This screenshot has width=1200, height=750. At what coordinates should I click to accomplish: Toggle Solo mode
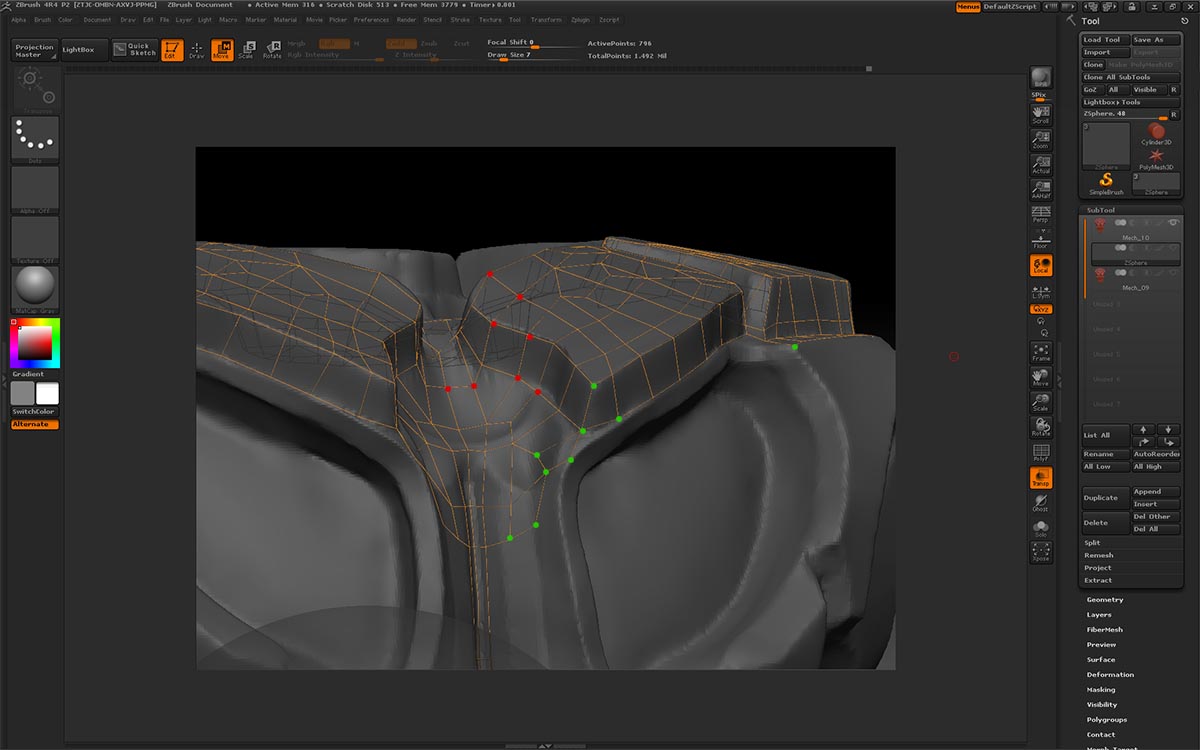[x=1041, y=528]
